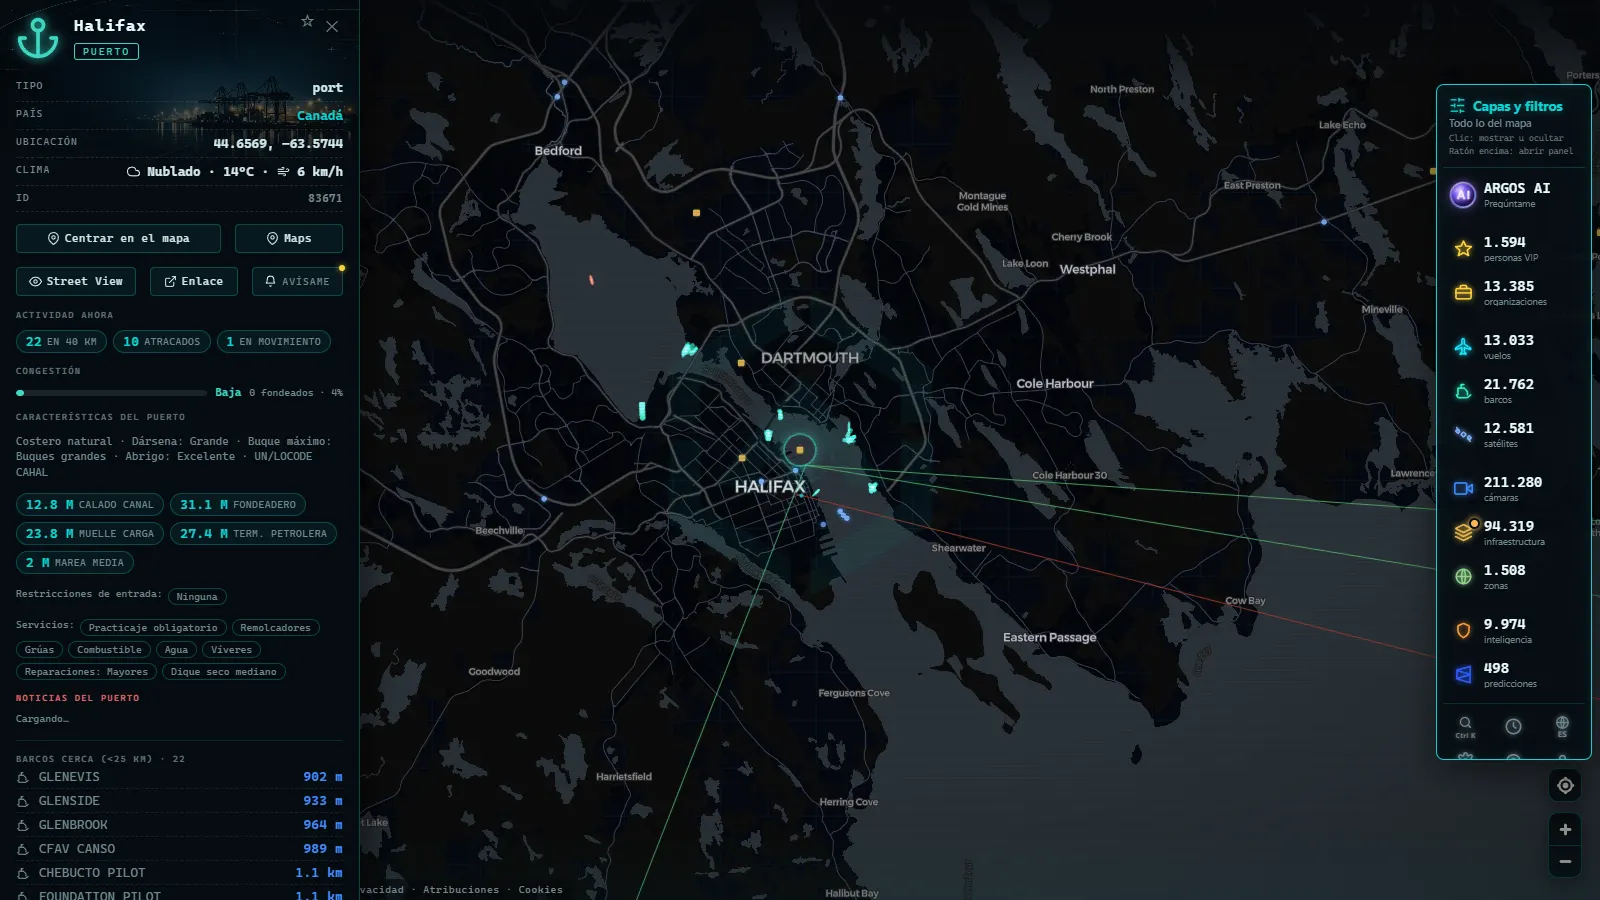Open Halifax in Maps
This screenshot has height=900, width=1600.
288,238
